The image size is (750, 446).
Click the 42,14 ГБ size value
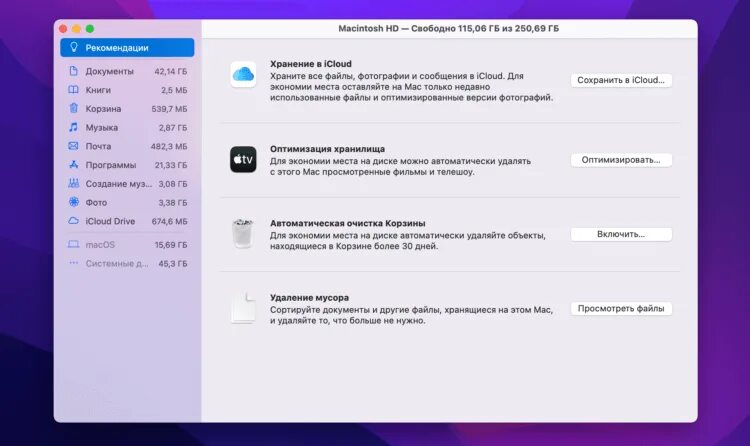click(x=171, y=71)
